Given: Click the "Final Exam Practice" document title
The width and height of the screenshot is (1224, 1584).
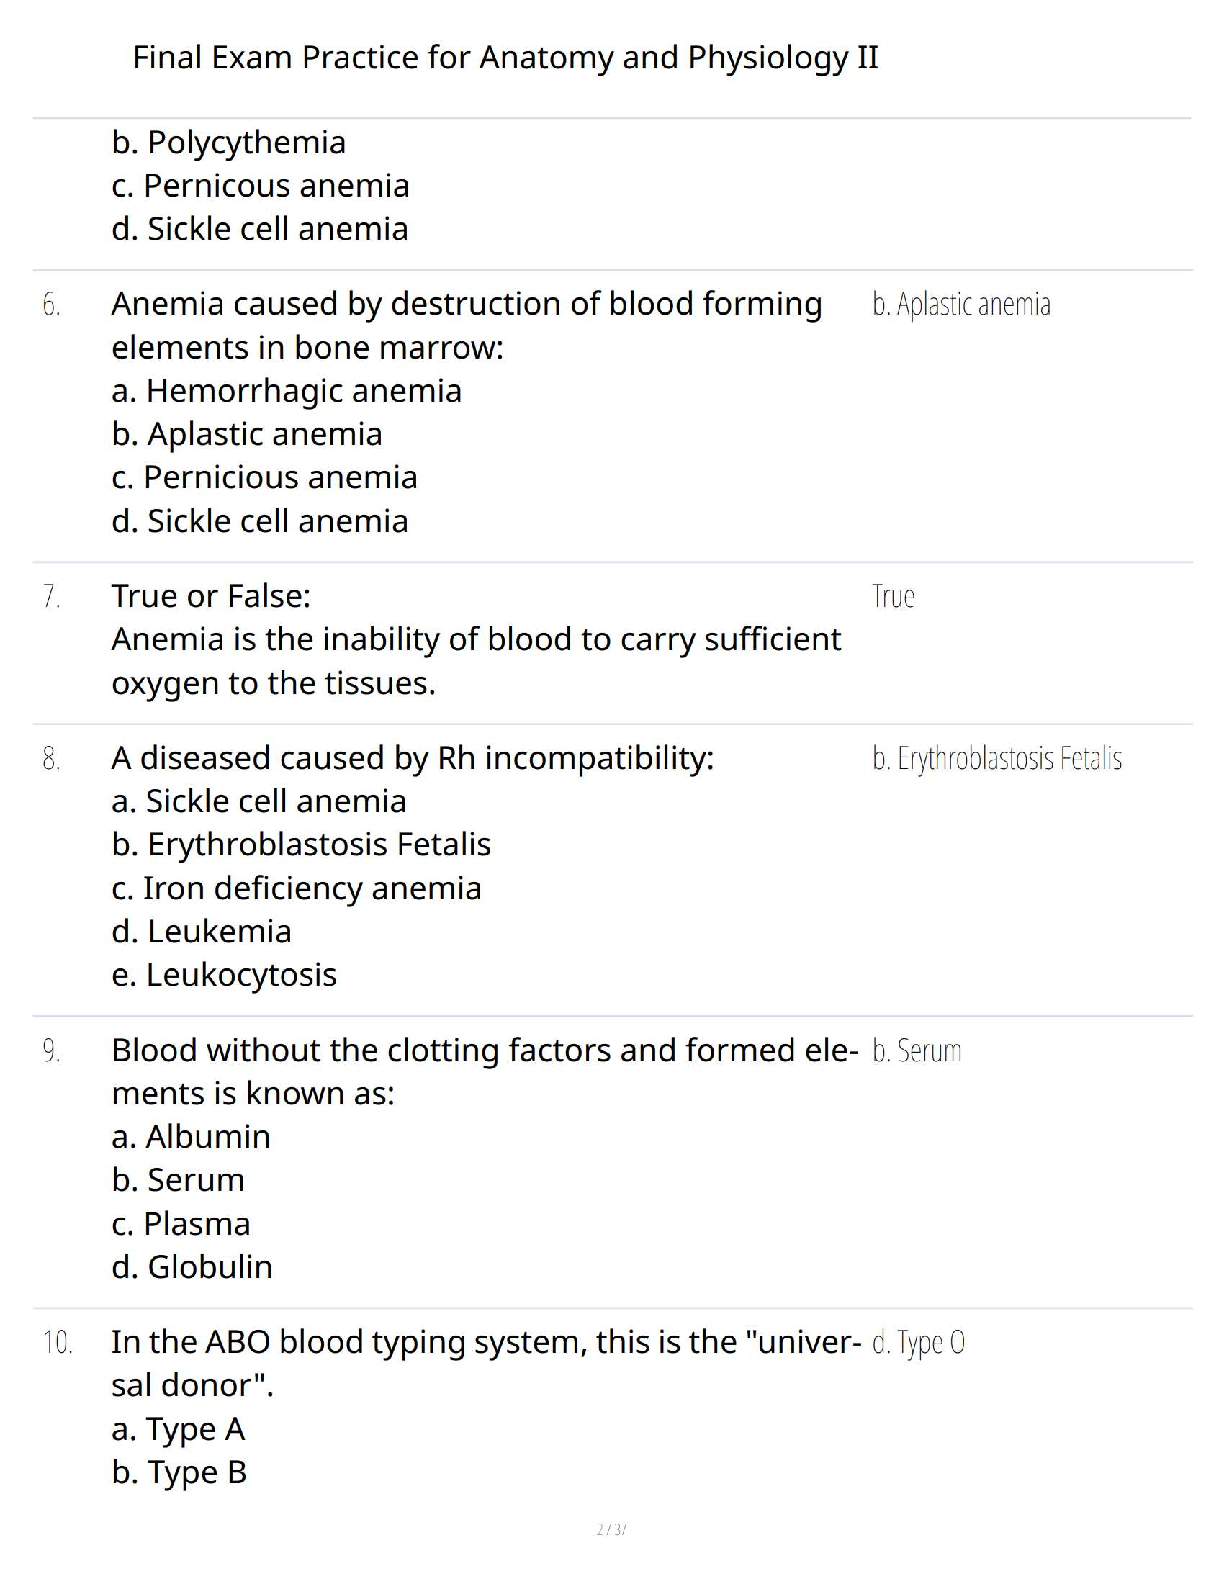Looking at the screenshot, I should tap(505, 58).
